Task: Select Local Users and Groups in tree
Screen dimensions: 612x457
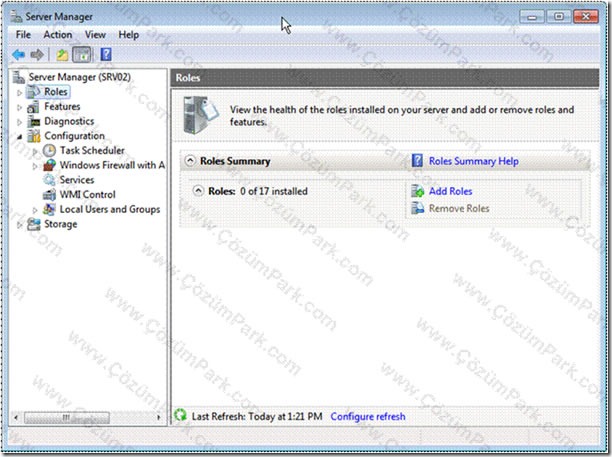Action: (x=110, y=209)
